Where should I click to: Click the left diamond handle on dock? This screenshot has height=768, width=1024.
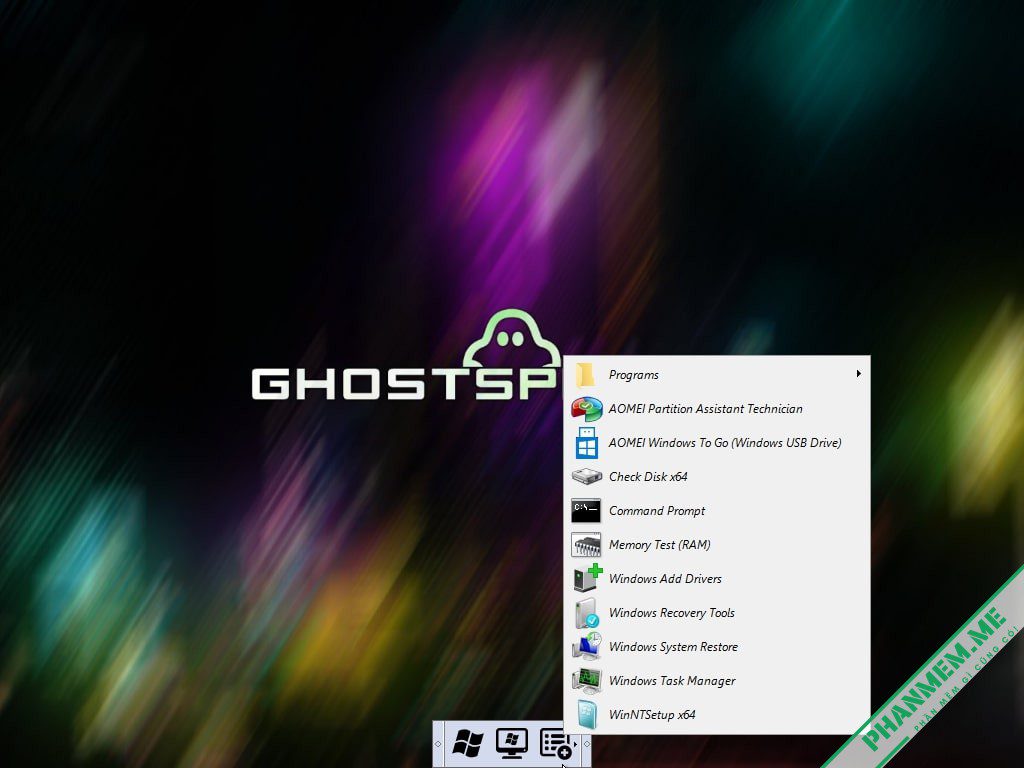coord(438,744)
